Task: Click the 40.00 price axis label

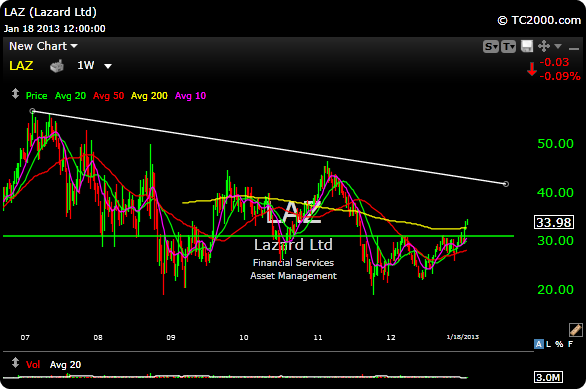Action: [x=555, y=193]
